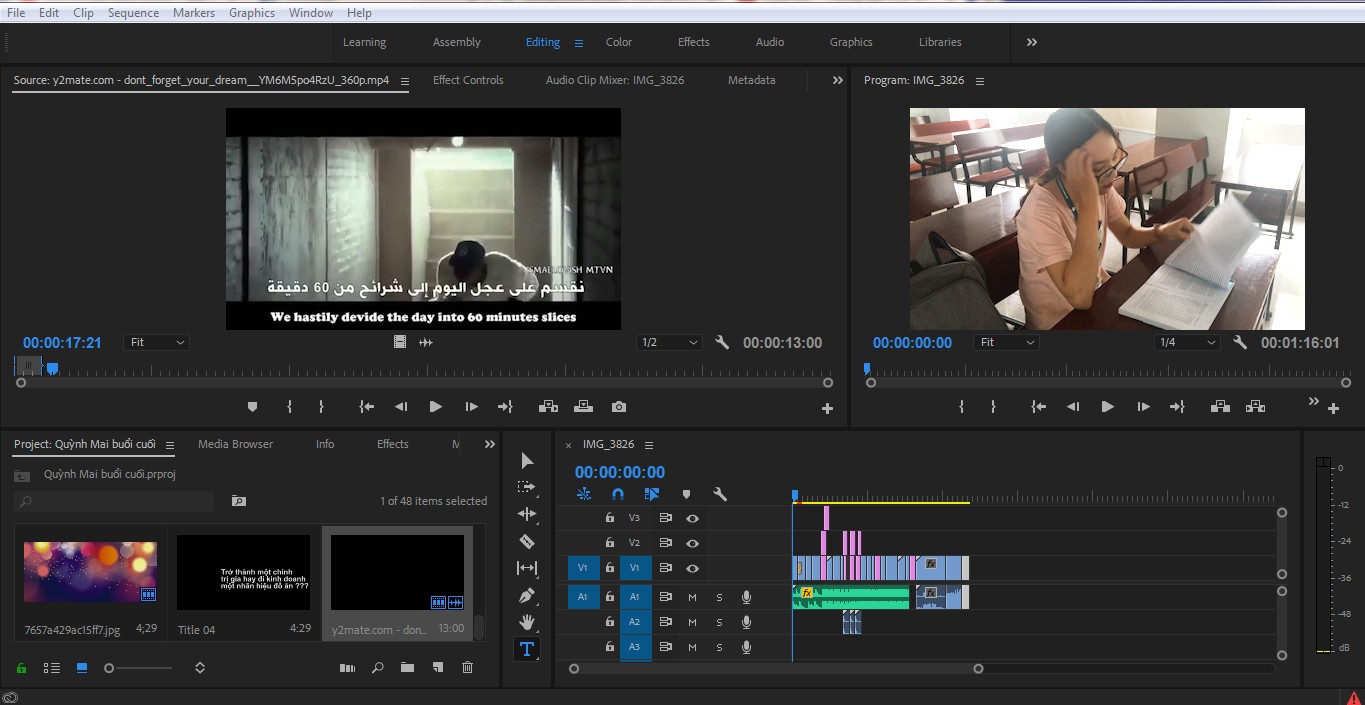Open Source playback resolution 1/2 dropdown
The width and height of the screenshot is (1365, 705).
pyautogui.click(x=669, y=342)
